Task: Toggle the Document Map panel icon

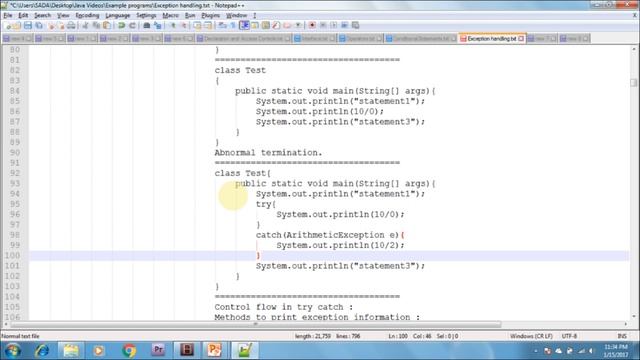Action: point(266,26)
